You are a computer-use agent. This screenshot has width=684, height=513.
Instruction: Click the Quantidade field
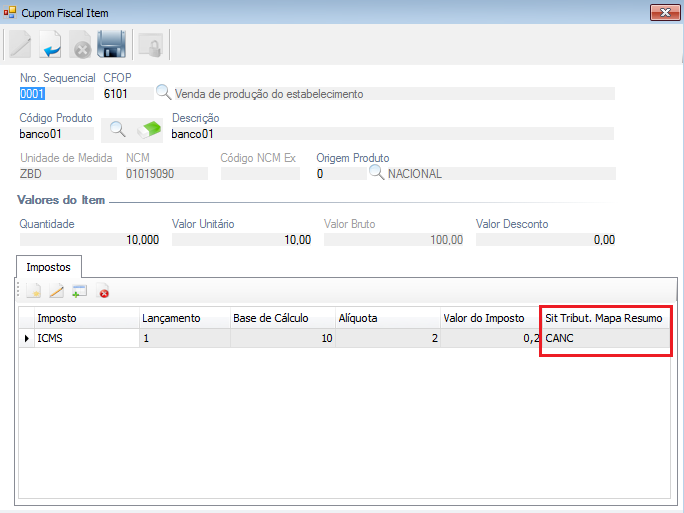(x=89, y=239)
